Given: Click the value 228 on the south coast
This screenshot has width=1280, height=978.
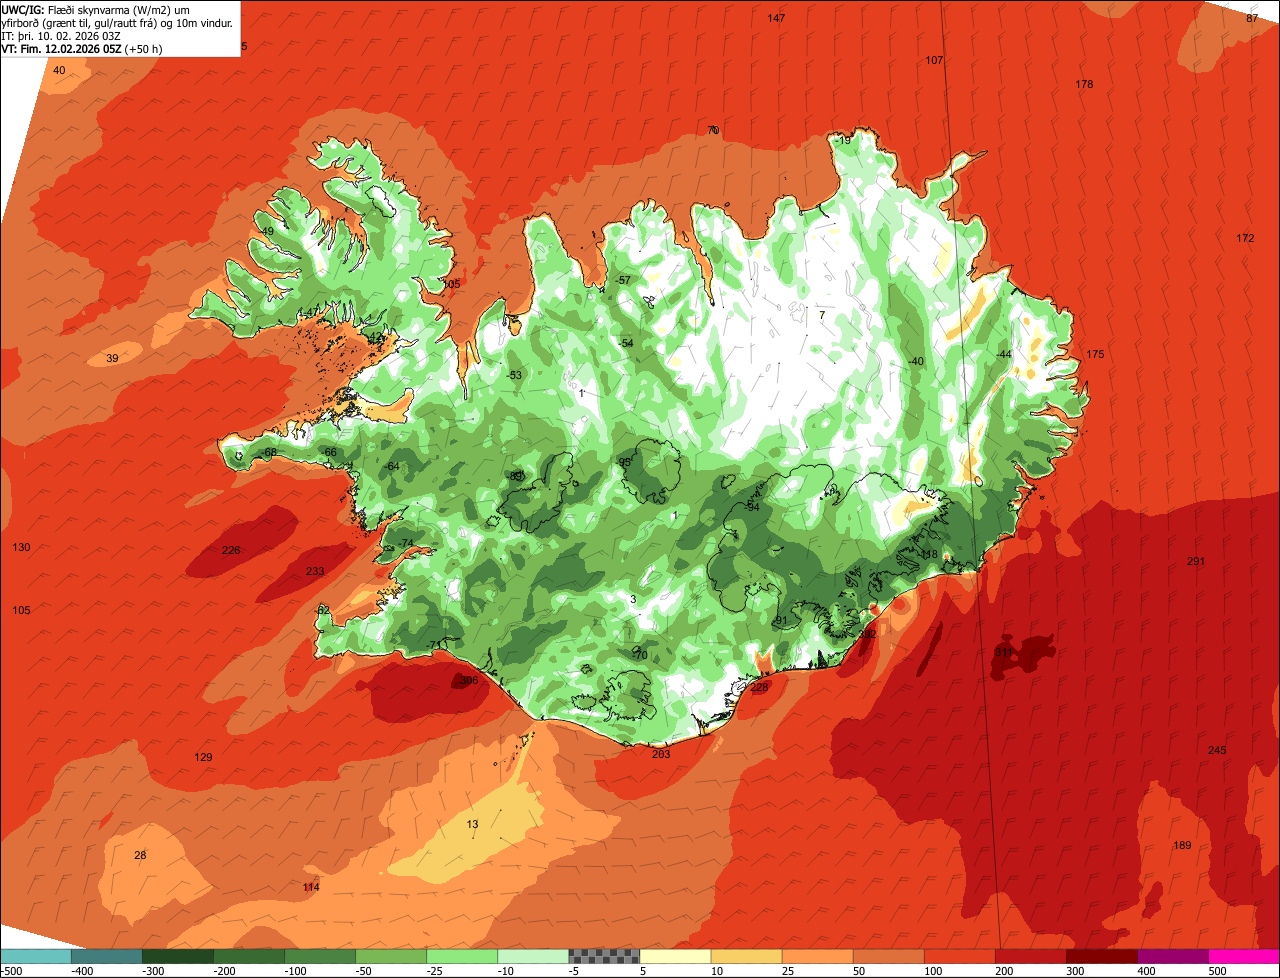Looking at the screenshot, I should coord(759,688).
